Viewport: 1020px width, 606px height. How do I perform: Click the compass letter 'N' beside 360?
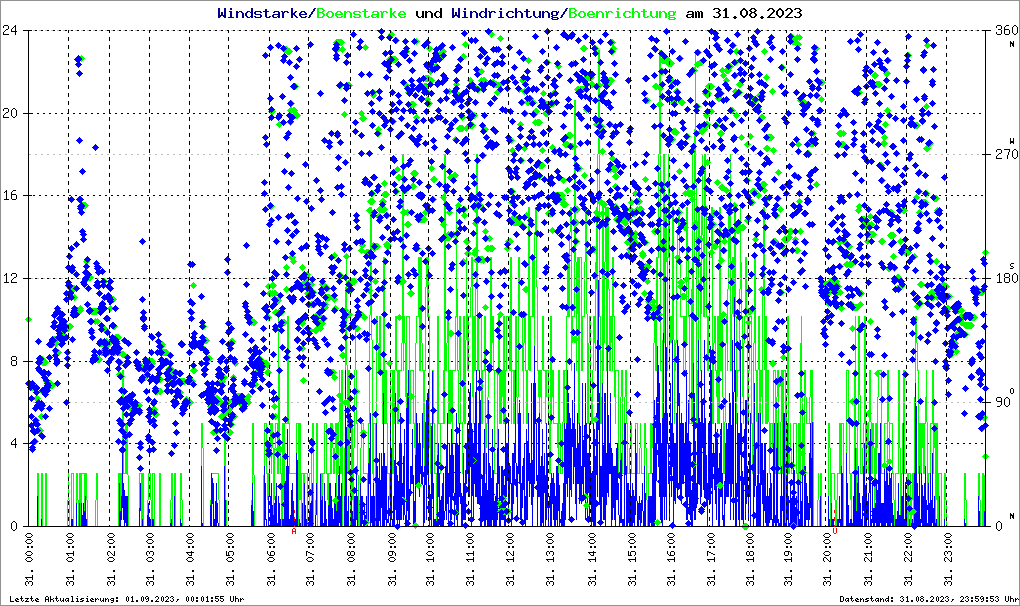click(x=1012, y=44)
